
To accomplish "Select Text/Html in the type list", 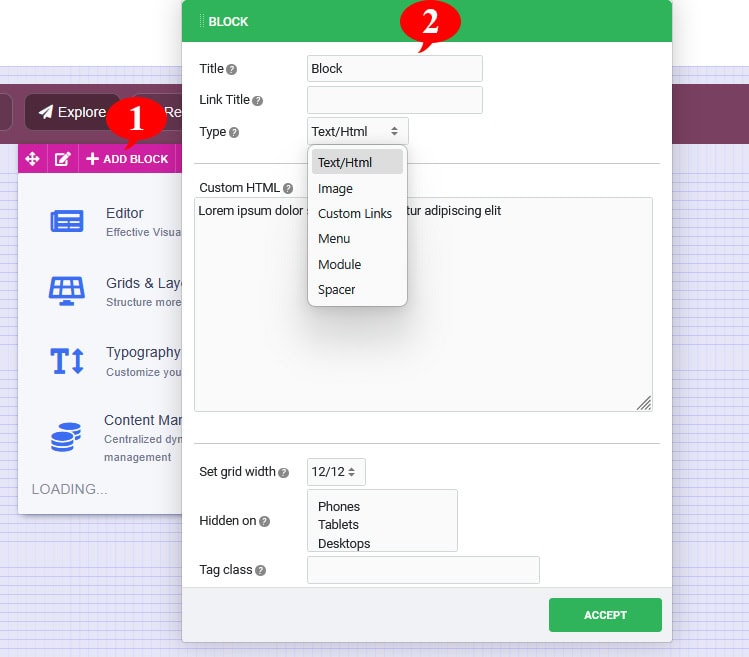I will coord(357,162).
